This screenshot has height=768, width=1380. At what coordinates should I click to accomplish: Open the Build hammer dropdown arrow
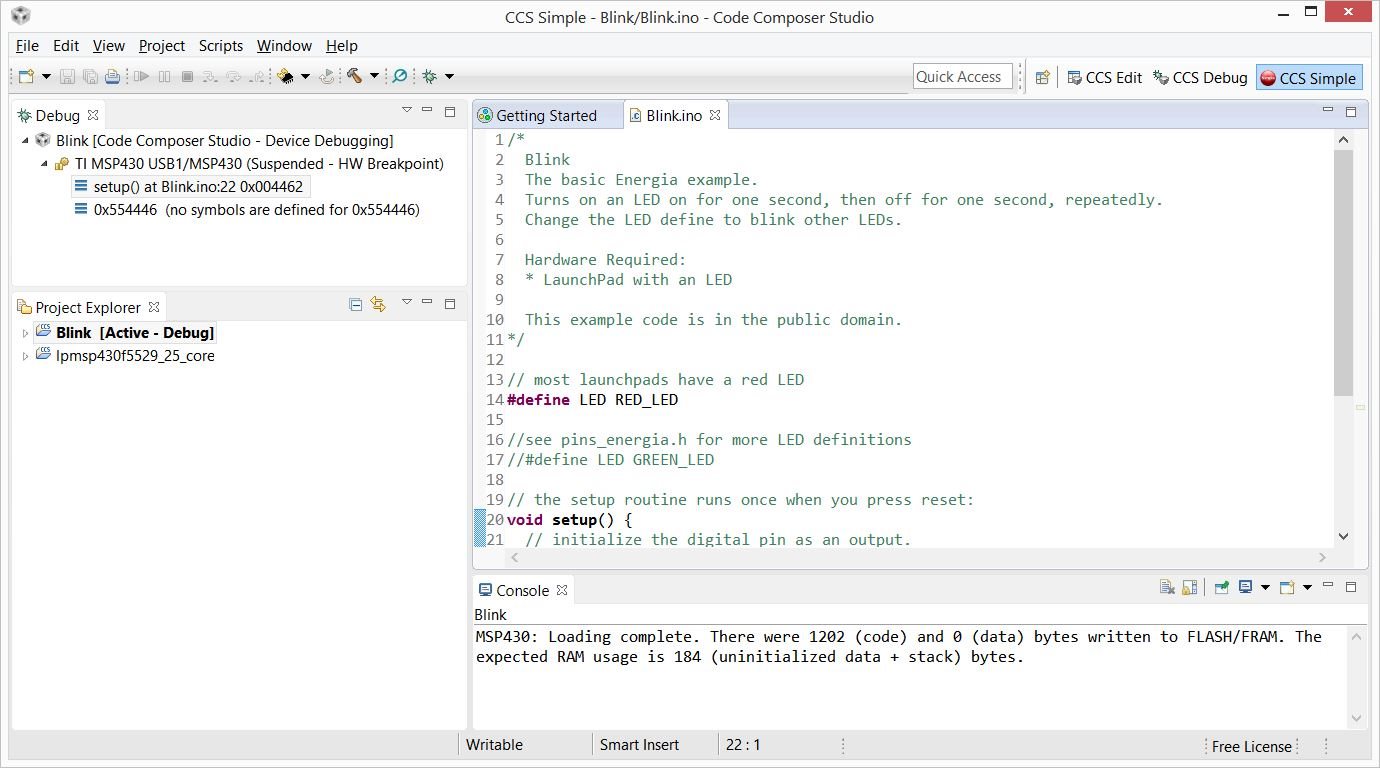tap(374, 77)
